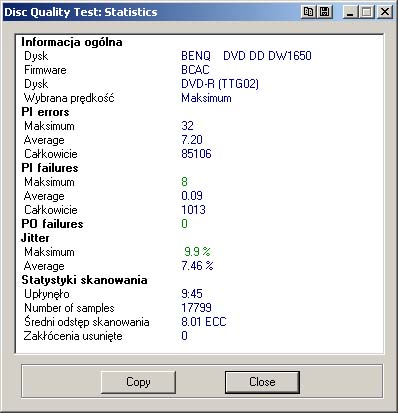Click PI errors average value '7.20'
The height and width of the screenshot is (413, 398).
(192, 140)
